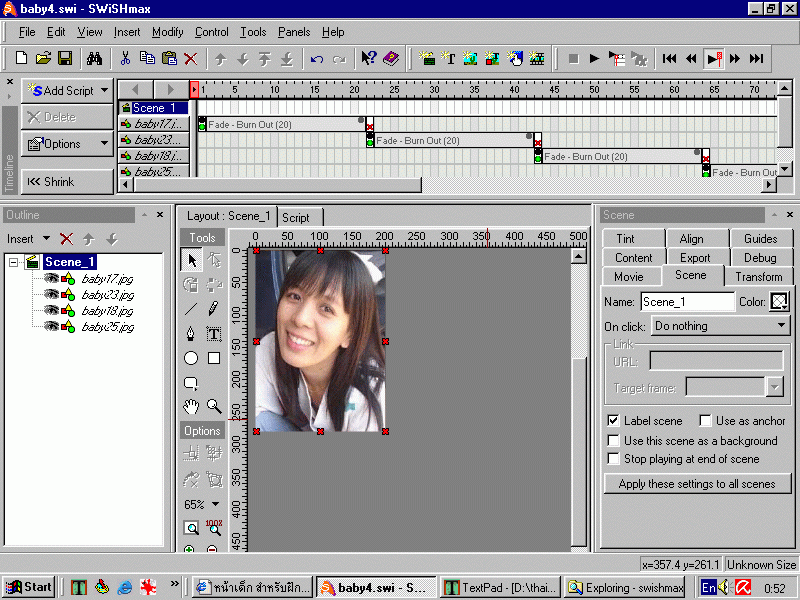Select the Pen (Bezier) tool

191,333
